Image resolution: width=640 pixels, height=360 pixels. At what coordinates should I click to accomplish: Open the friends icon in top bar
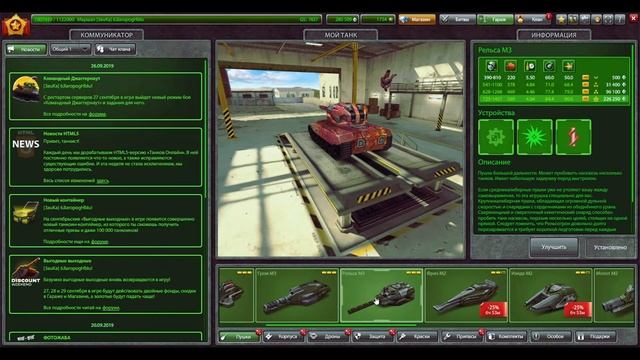[573, 19]
